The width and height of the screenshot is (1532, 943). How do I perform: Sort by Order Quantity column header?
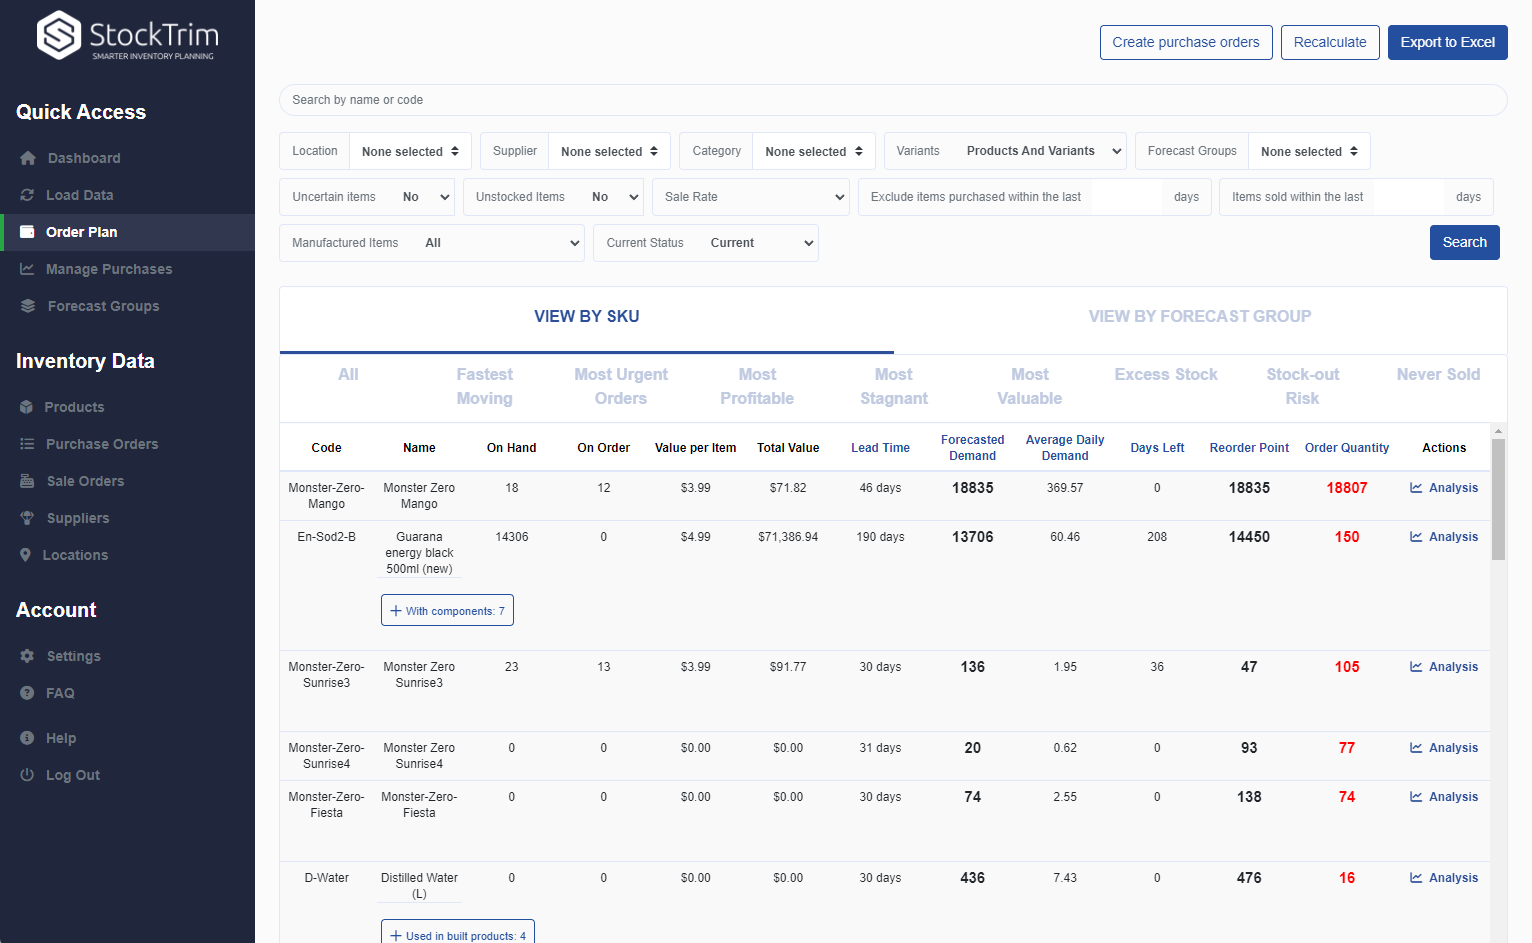click(x=1347, y=448)
